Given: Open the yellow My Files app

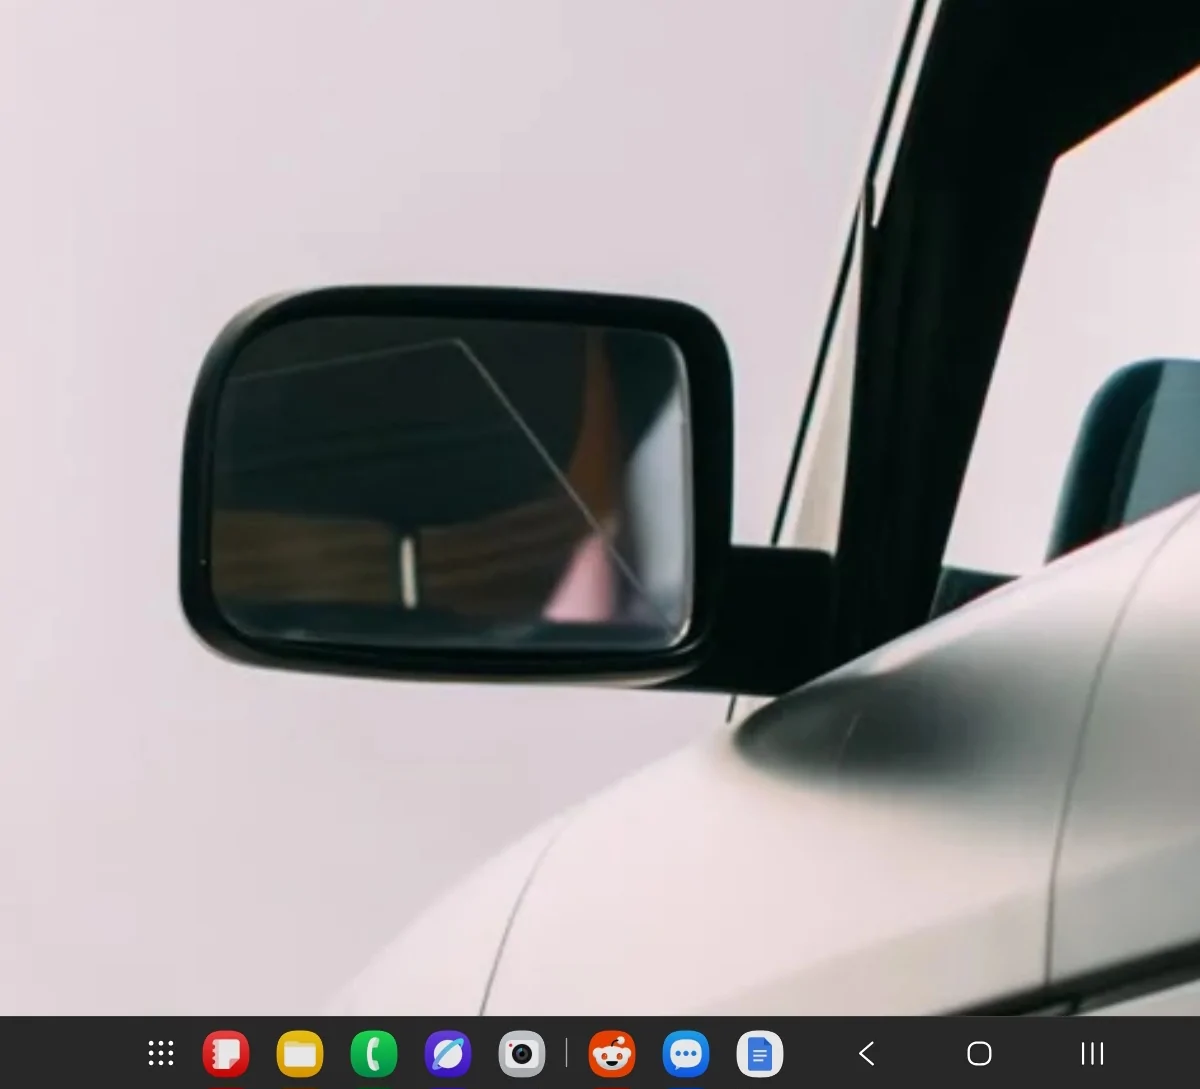Looking at the screenshot, I should point(300,1053).
